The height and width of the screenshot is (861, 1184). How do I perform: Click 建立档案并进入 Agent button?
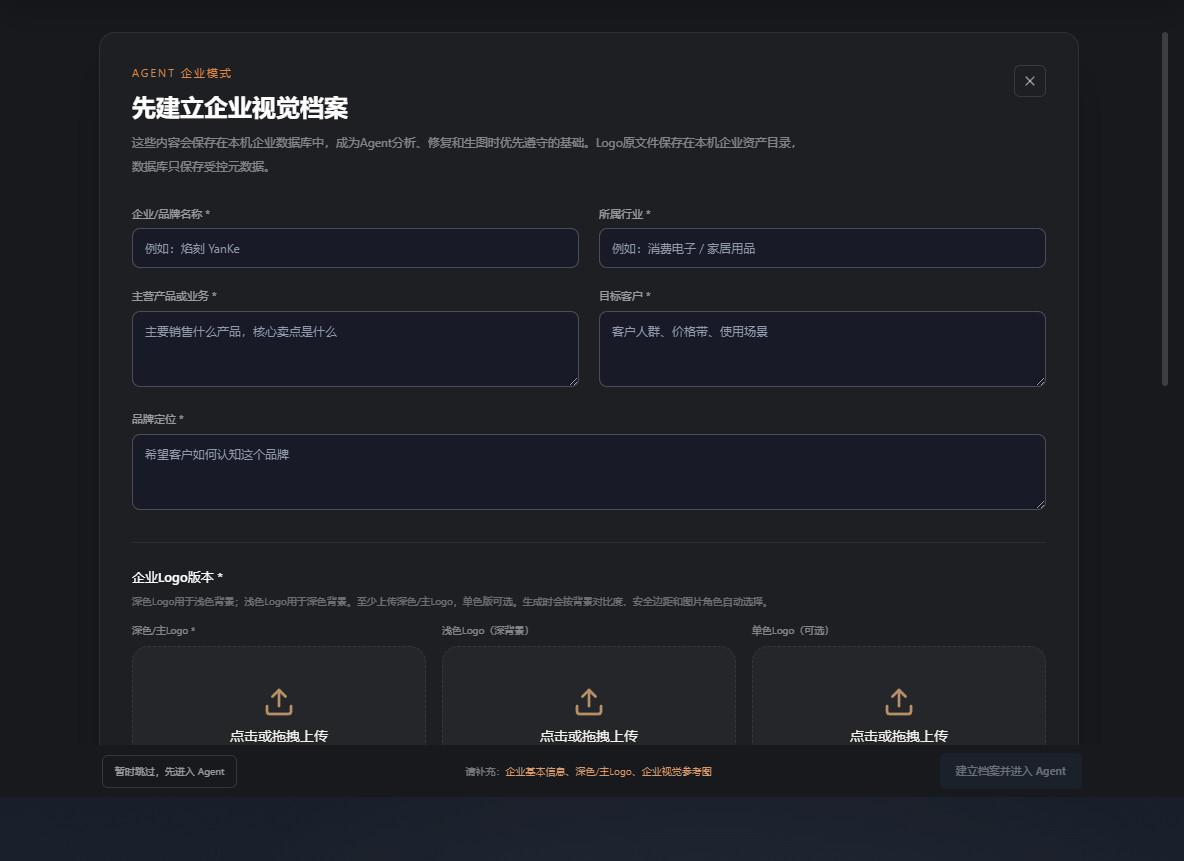pos(1010,770)
